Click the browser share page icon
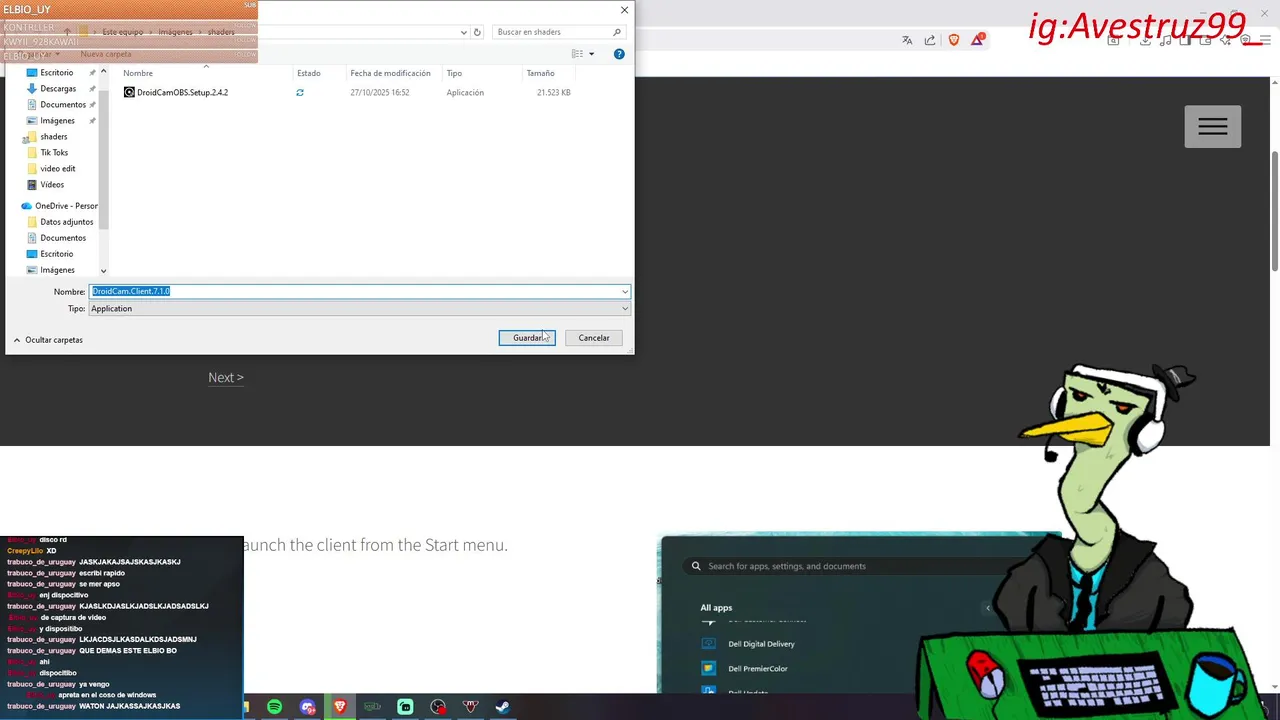Screen dimensions: 1280x720 click(x=930, y=40)
